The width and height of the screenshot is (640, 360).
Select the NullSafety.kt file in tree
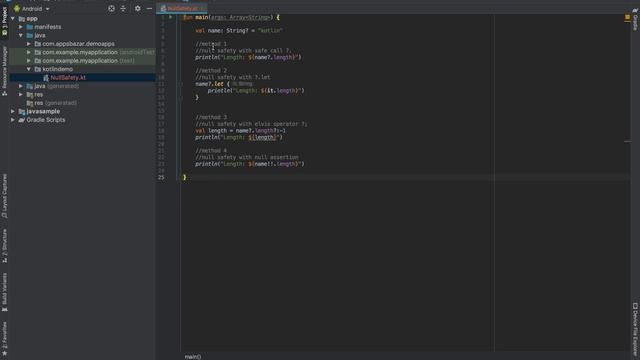82,78
